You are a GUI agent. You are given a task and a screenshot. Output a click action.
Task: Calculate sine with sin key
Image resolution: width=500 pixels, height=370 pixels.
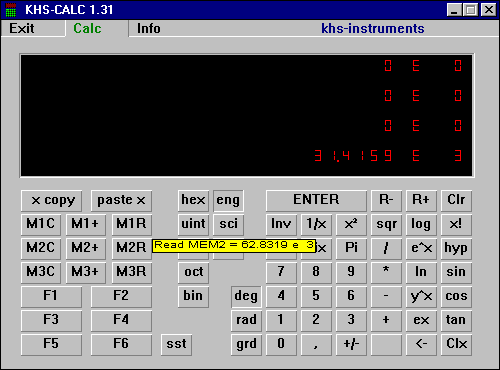[x=456, y=272]
